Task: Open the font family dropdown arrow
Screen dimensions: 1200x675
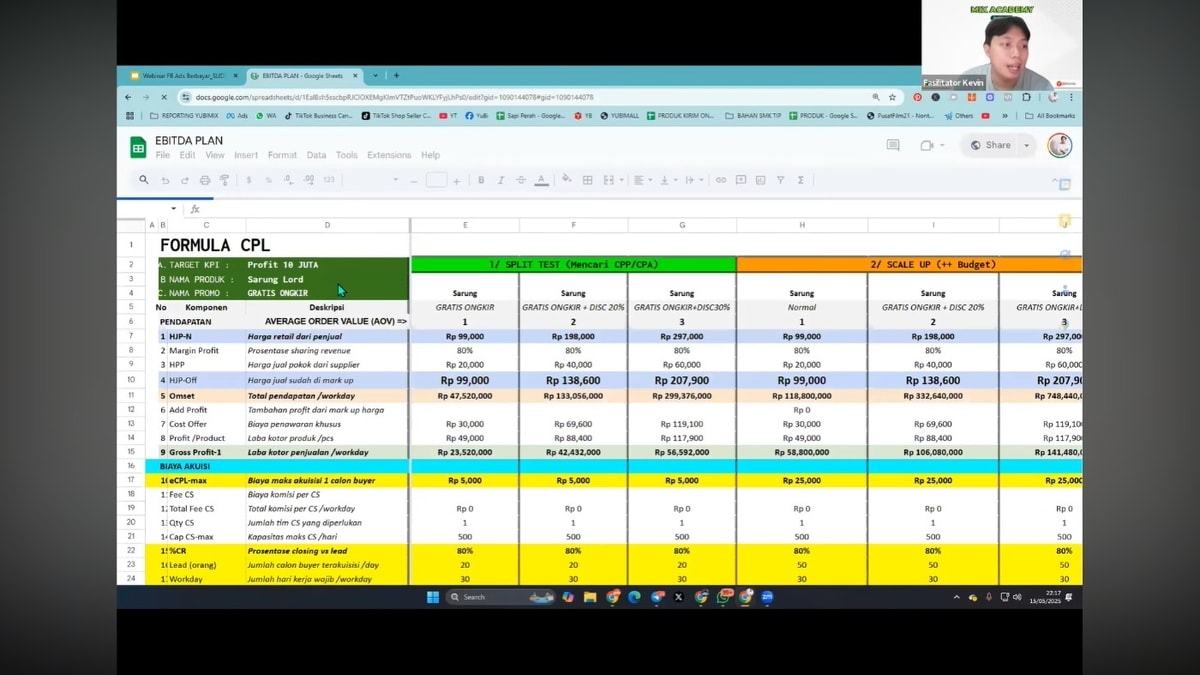Action: click(x=396, y=180)
